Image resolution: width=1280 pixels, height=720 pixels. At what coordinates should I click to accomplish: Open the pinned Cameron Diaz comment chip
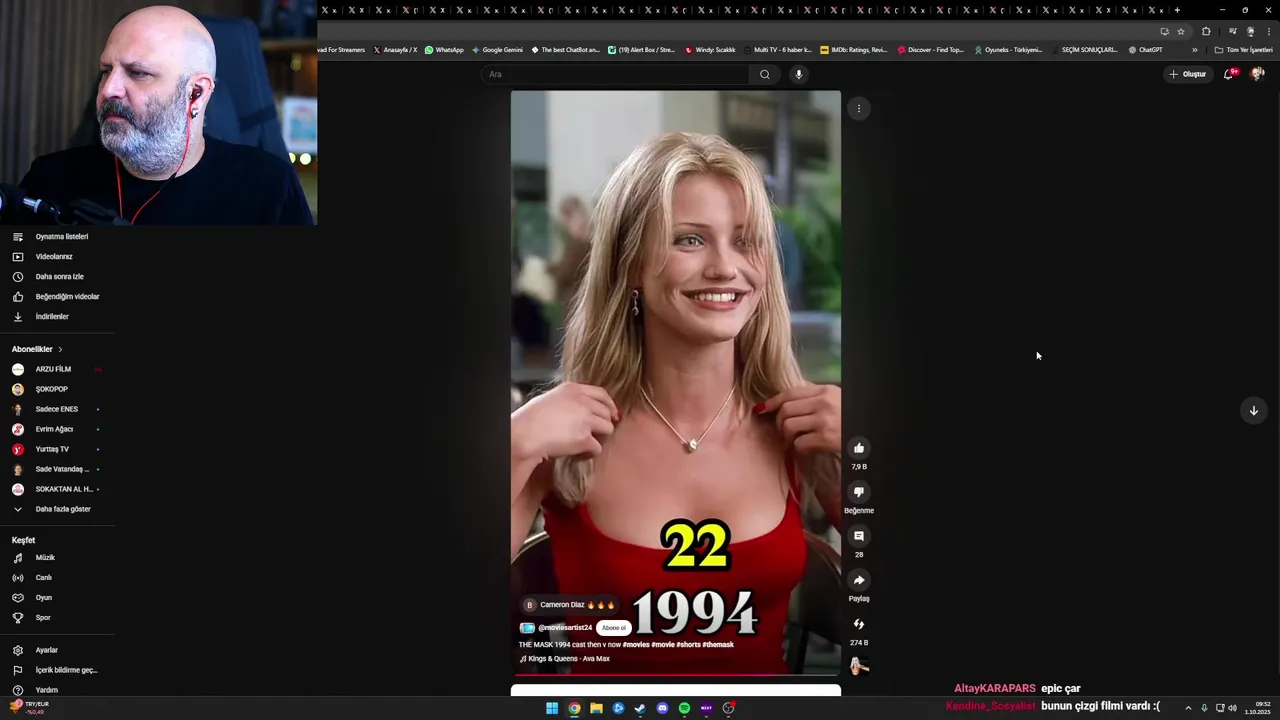pyautogui.click(x=568, y=605)
